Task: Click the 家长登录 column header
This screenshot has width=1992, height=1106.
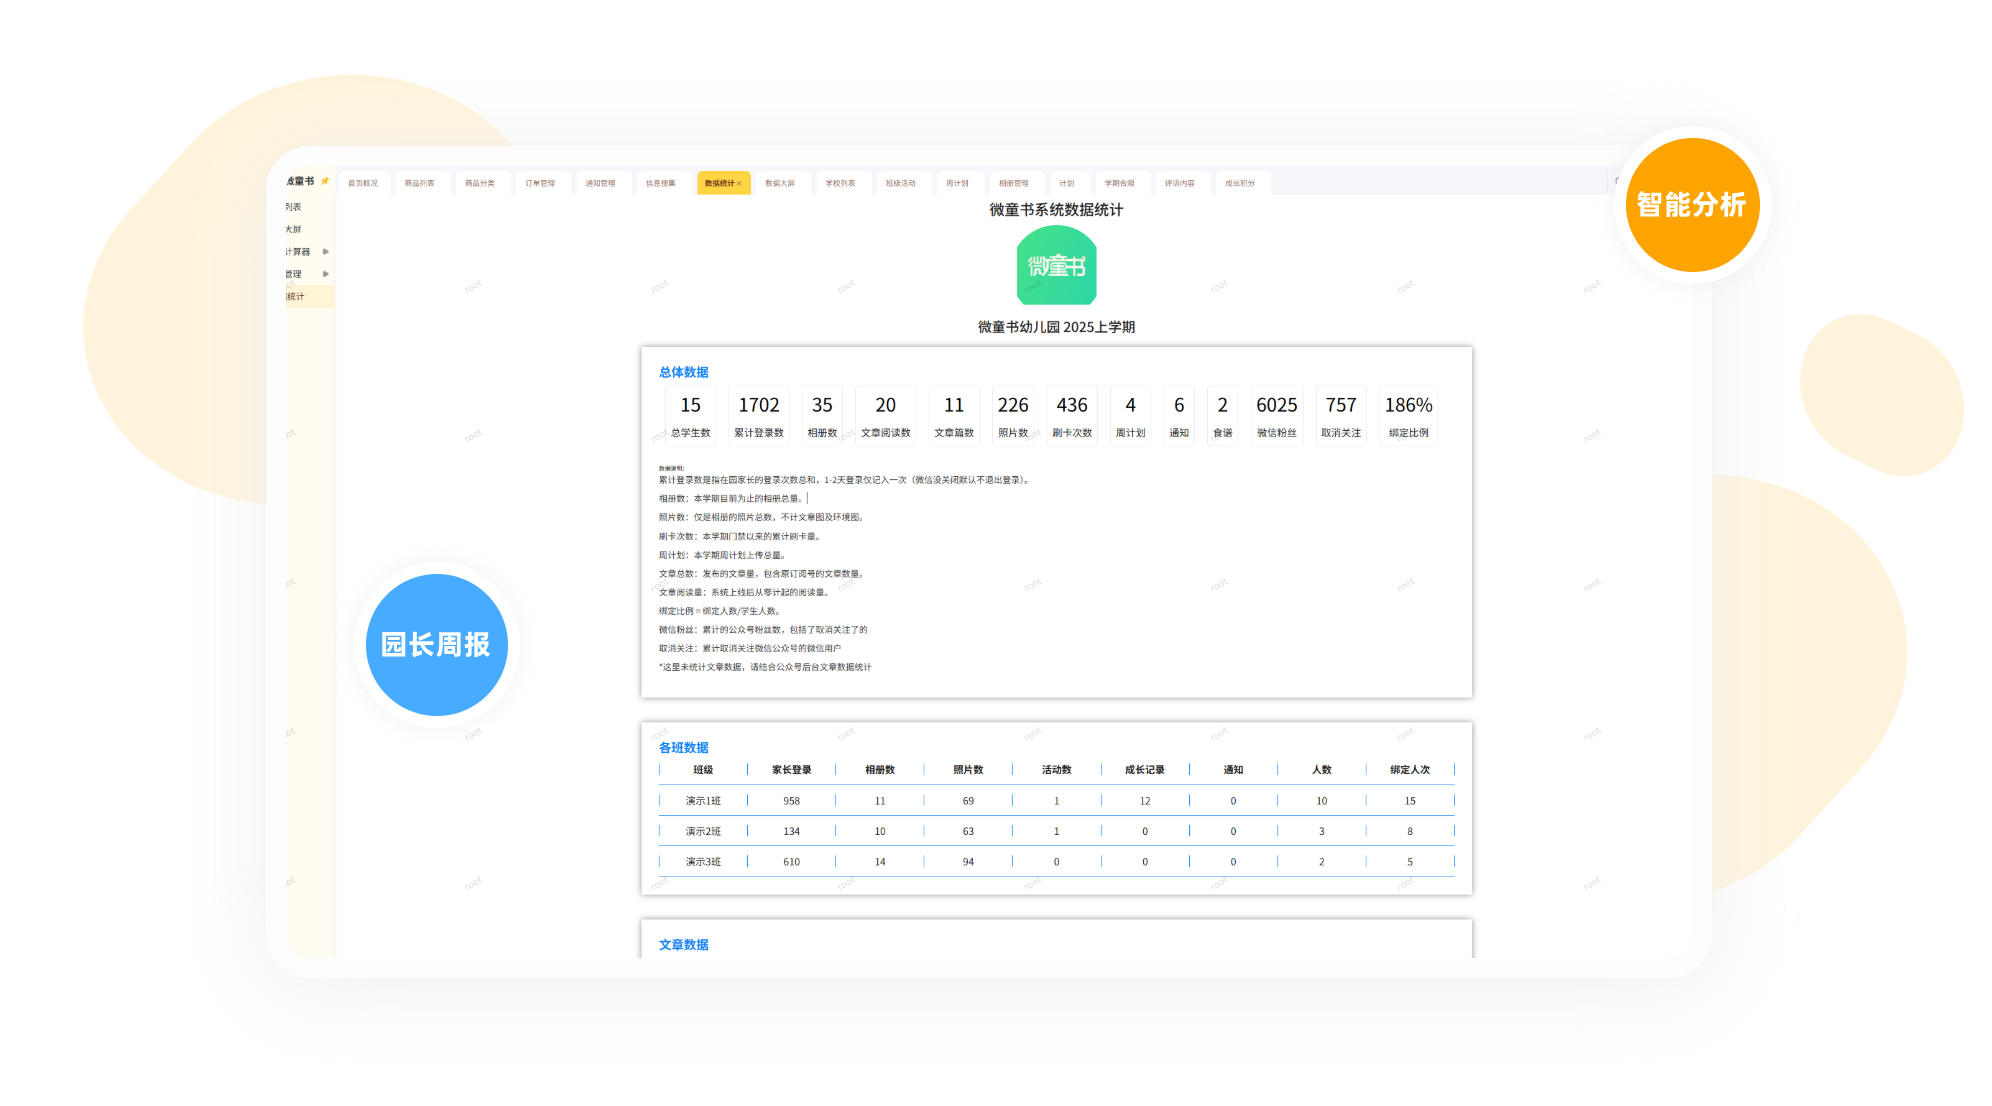Action: tap(791, 770)
